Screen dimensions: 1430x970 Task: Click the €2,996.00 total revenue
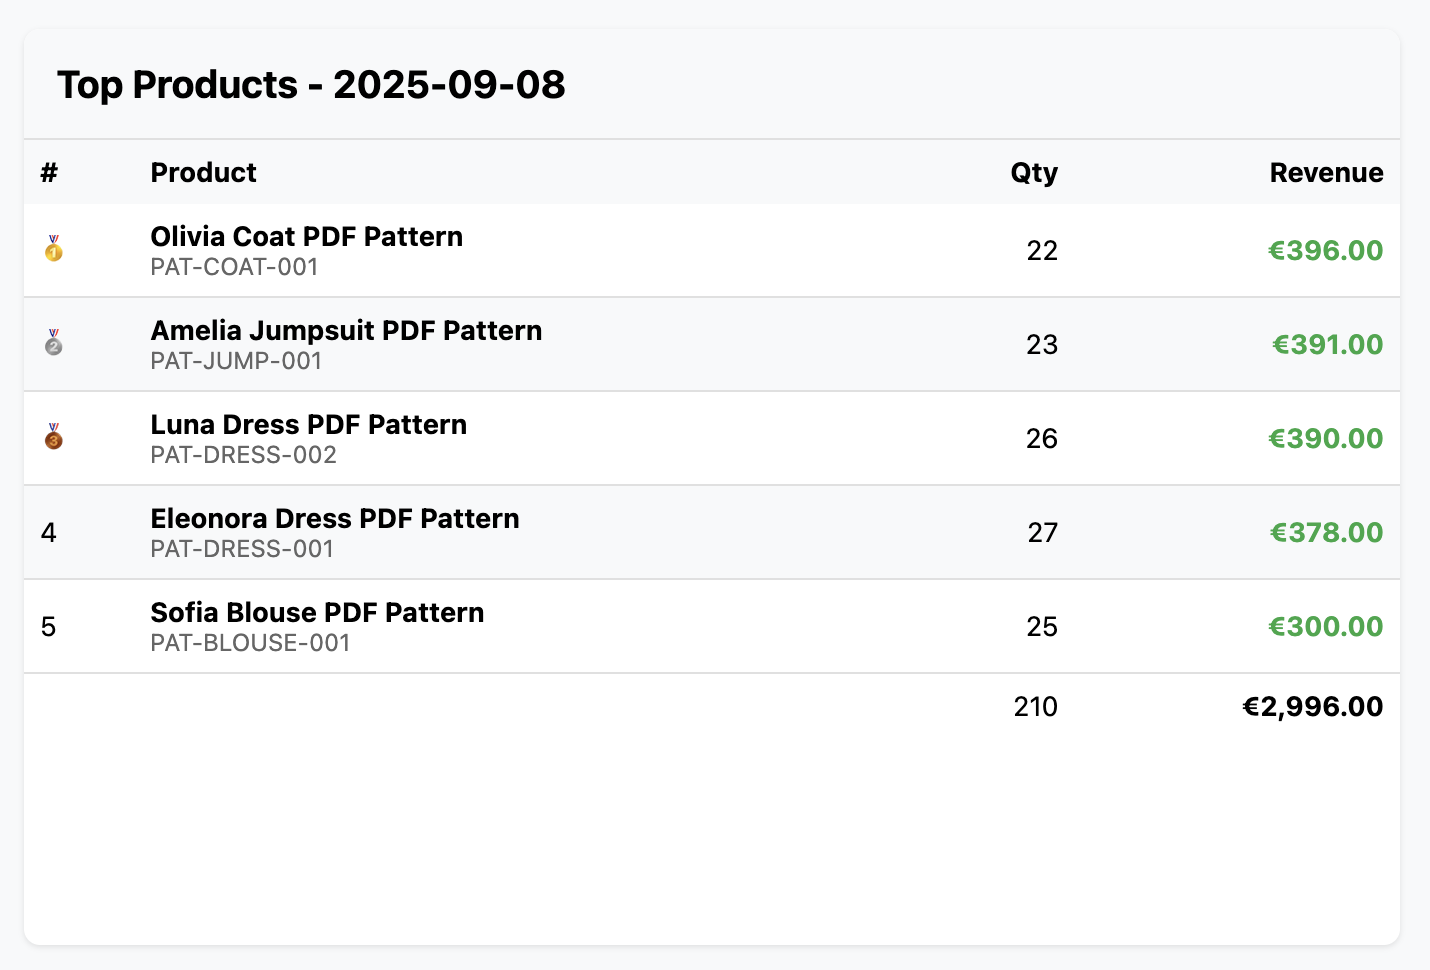point(1312,707)
